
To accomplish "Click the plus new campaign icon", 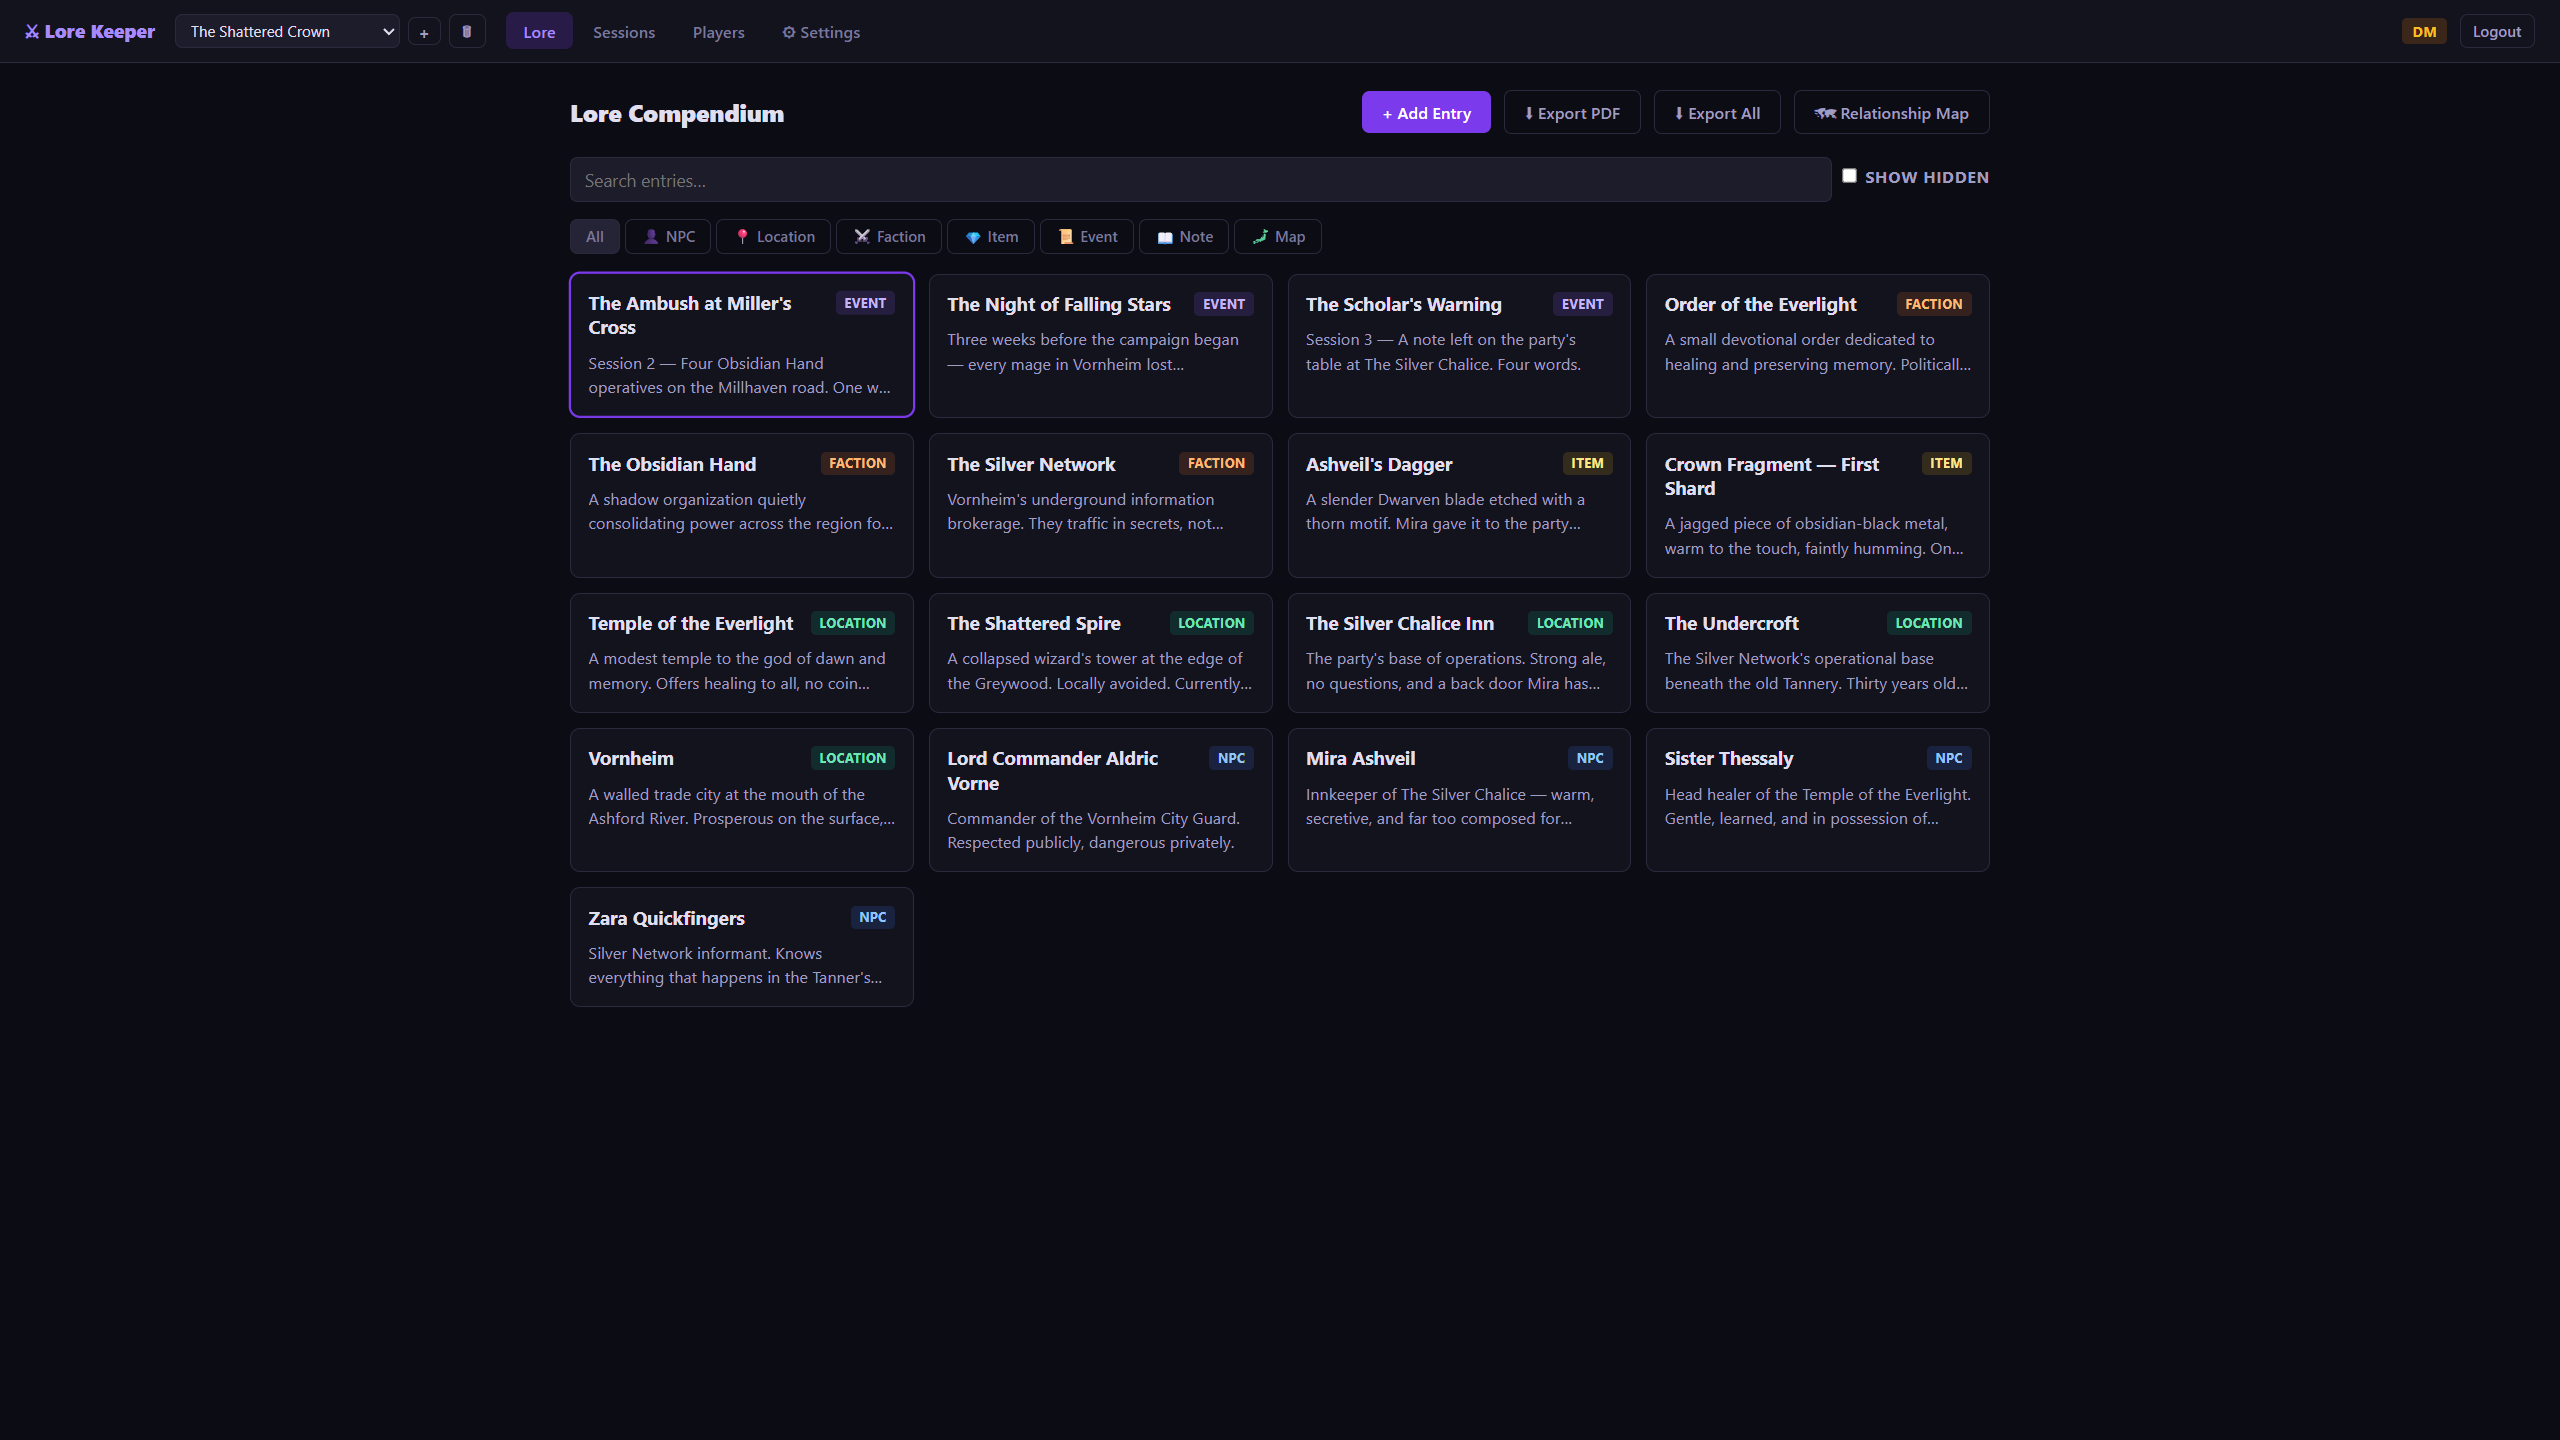I will [424, 32].
